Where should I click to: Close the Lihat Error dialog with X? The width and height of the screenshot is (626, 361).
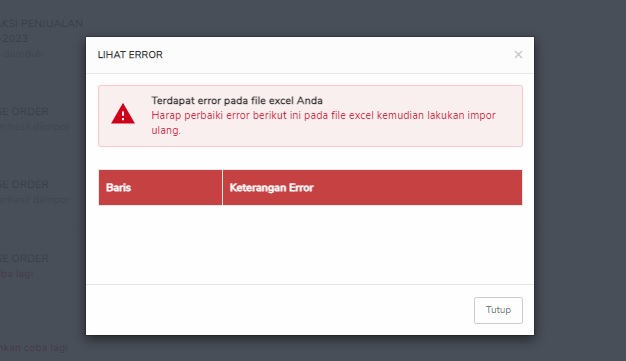(x=518, y=54)
